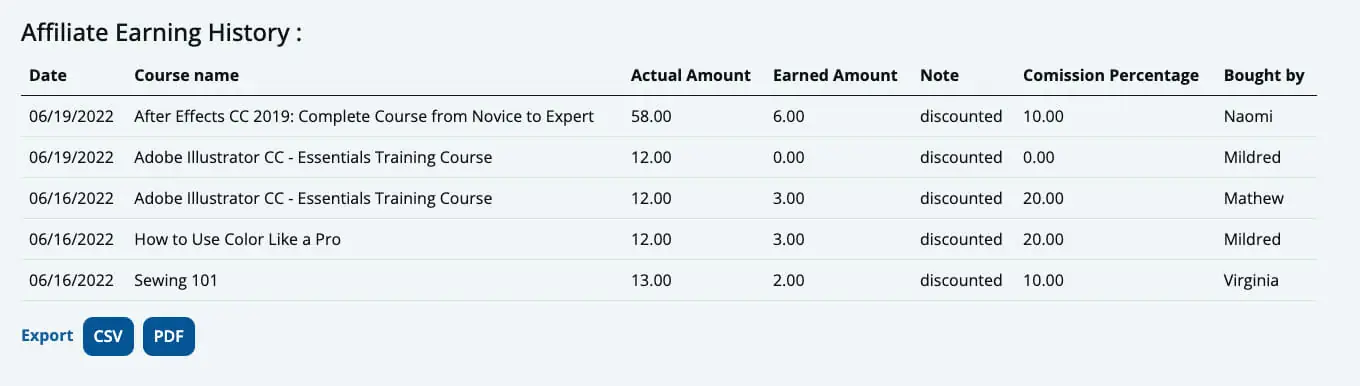Click buyer name Virginia
Screen dimensions: 1360x386
(1251, 280)
